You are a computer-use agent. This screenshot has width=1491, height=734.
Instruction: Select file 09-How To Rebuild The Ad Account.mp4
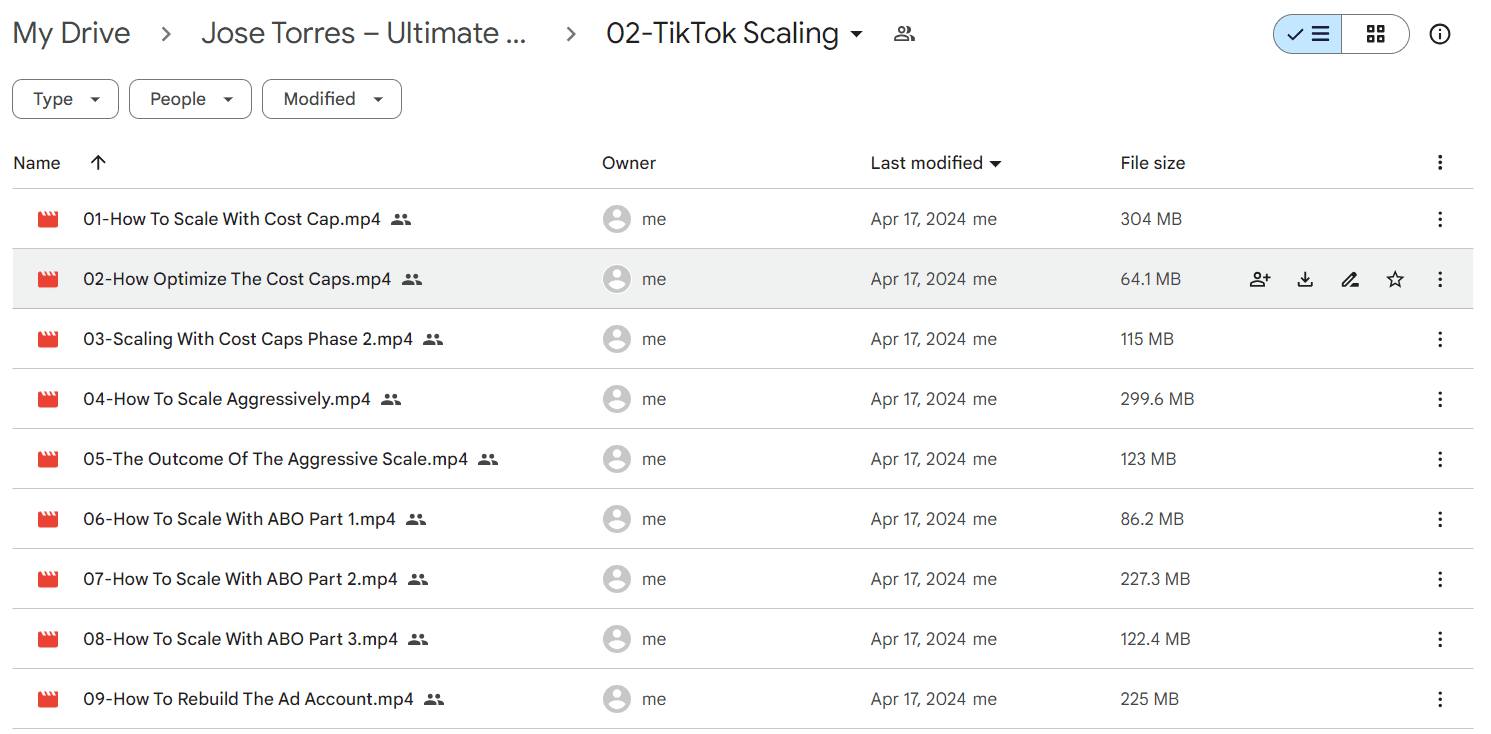[x=248, y=699]
